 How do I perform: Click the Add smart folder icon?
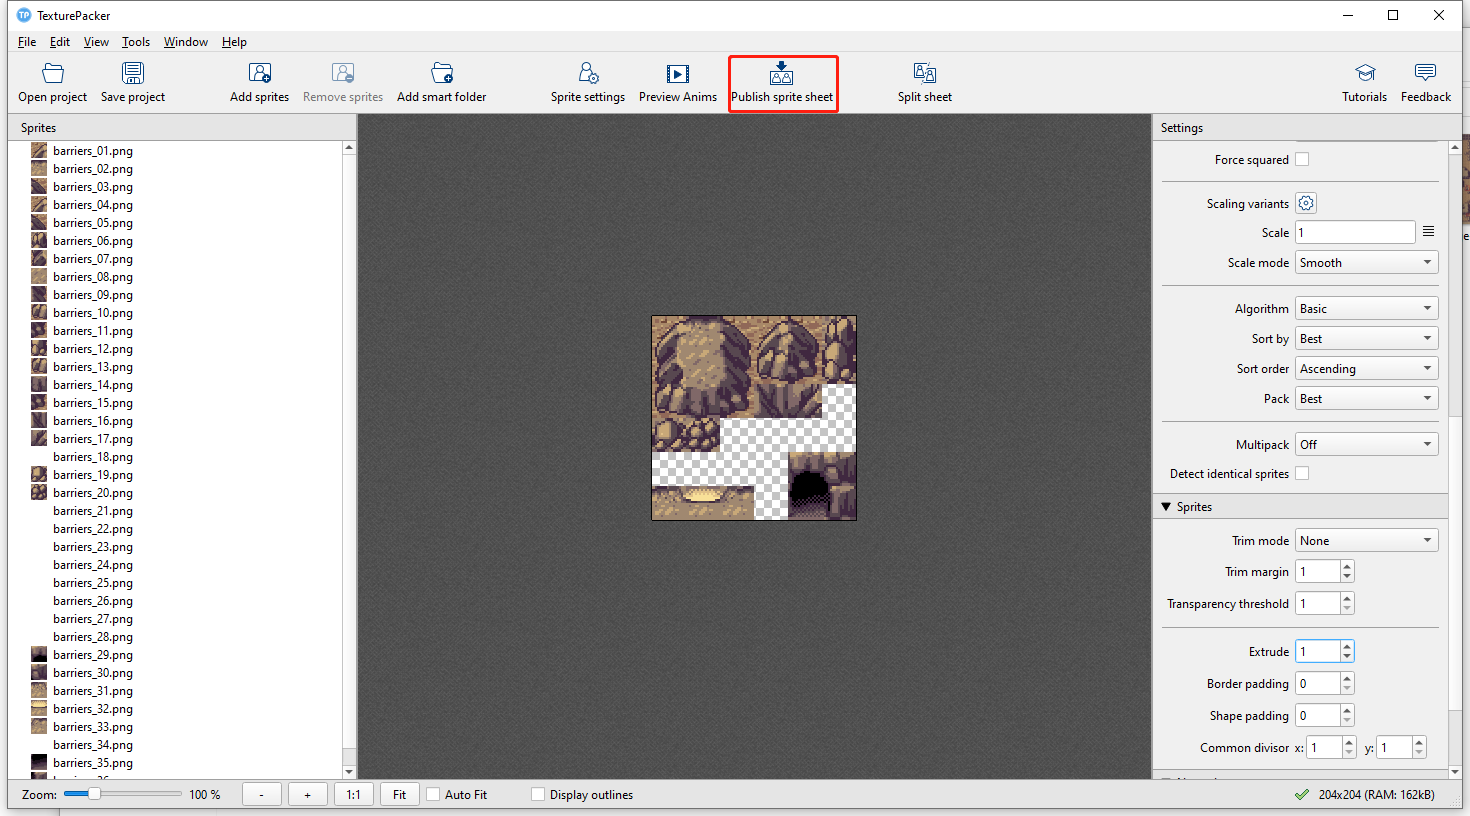pos(442,73)
